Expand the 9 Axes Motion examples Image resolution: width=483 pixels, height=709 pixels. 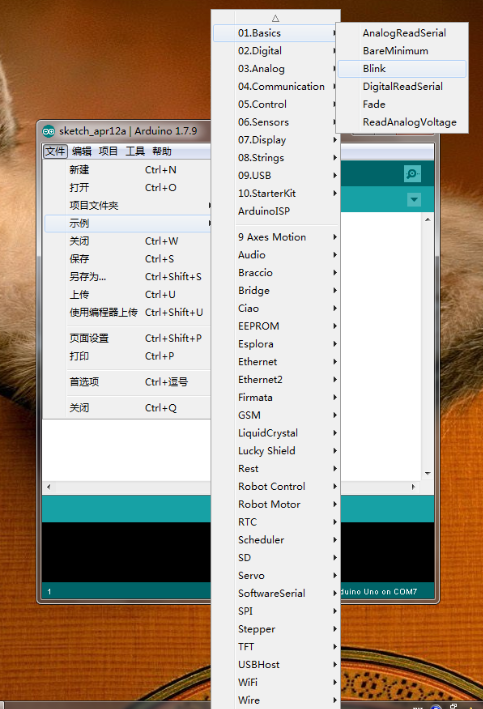click(x=275, y=237)
